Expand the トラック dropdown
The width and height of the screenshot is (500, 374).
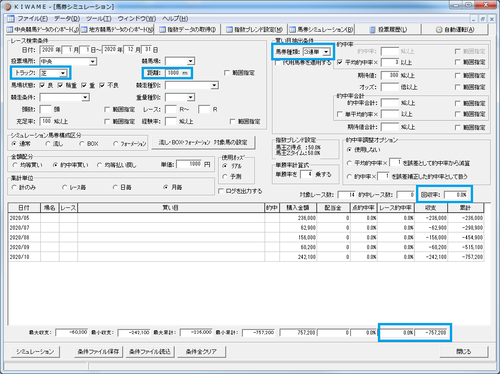63,73
